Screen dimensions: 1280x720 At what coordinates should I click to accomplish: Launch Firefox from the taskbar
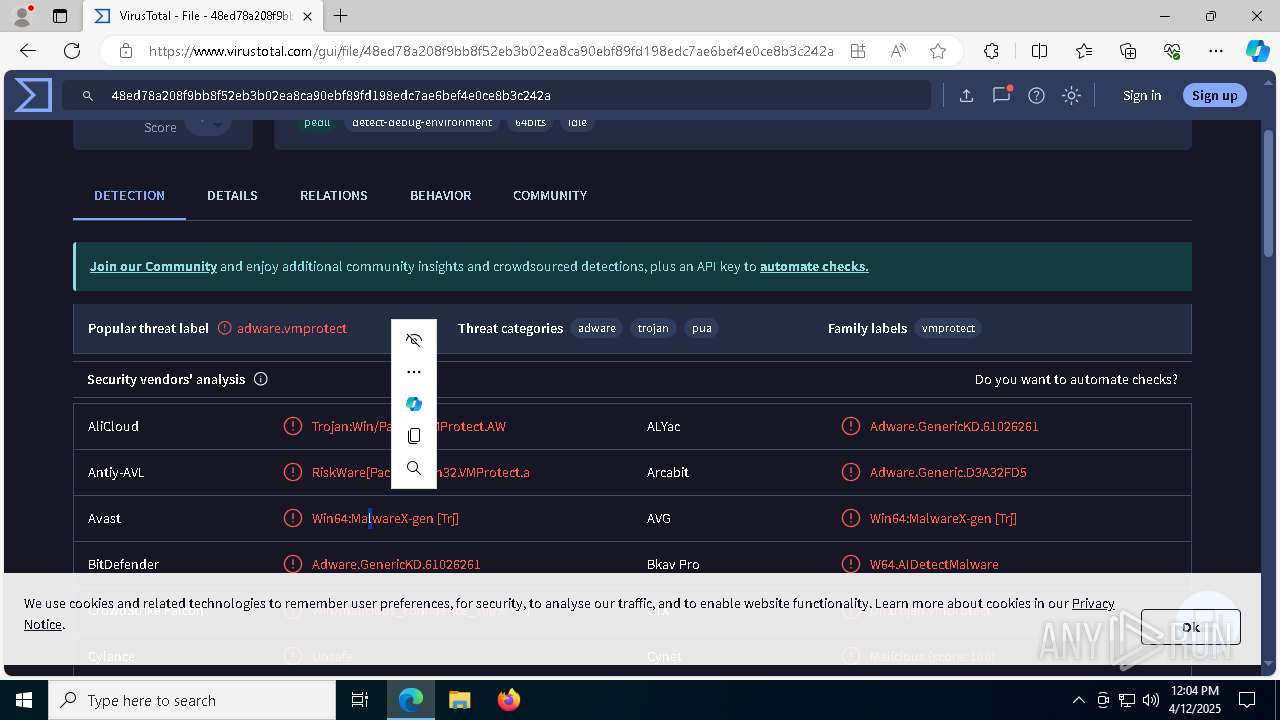pyautogui.click(x=508, y=700)
